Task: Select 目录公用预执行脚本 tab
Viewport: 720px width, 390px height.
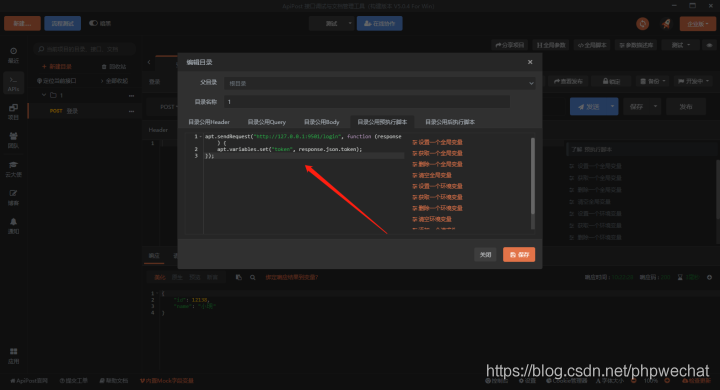Action: click(x=382, y=122)
